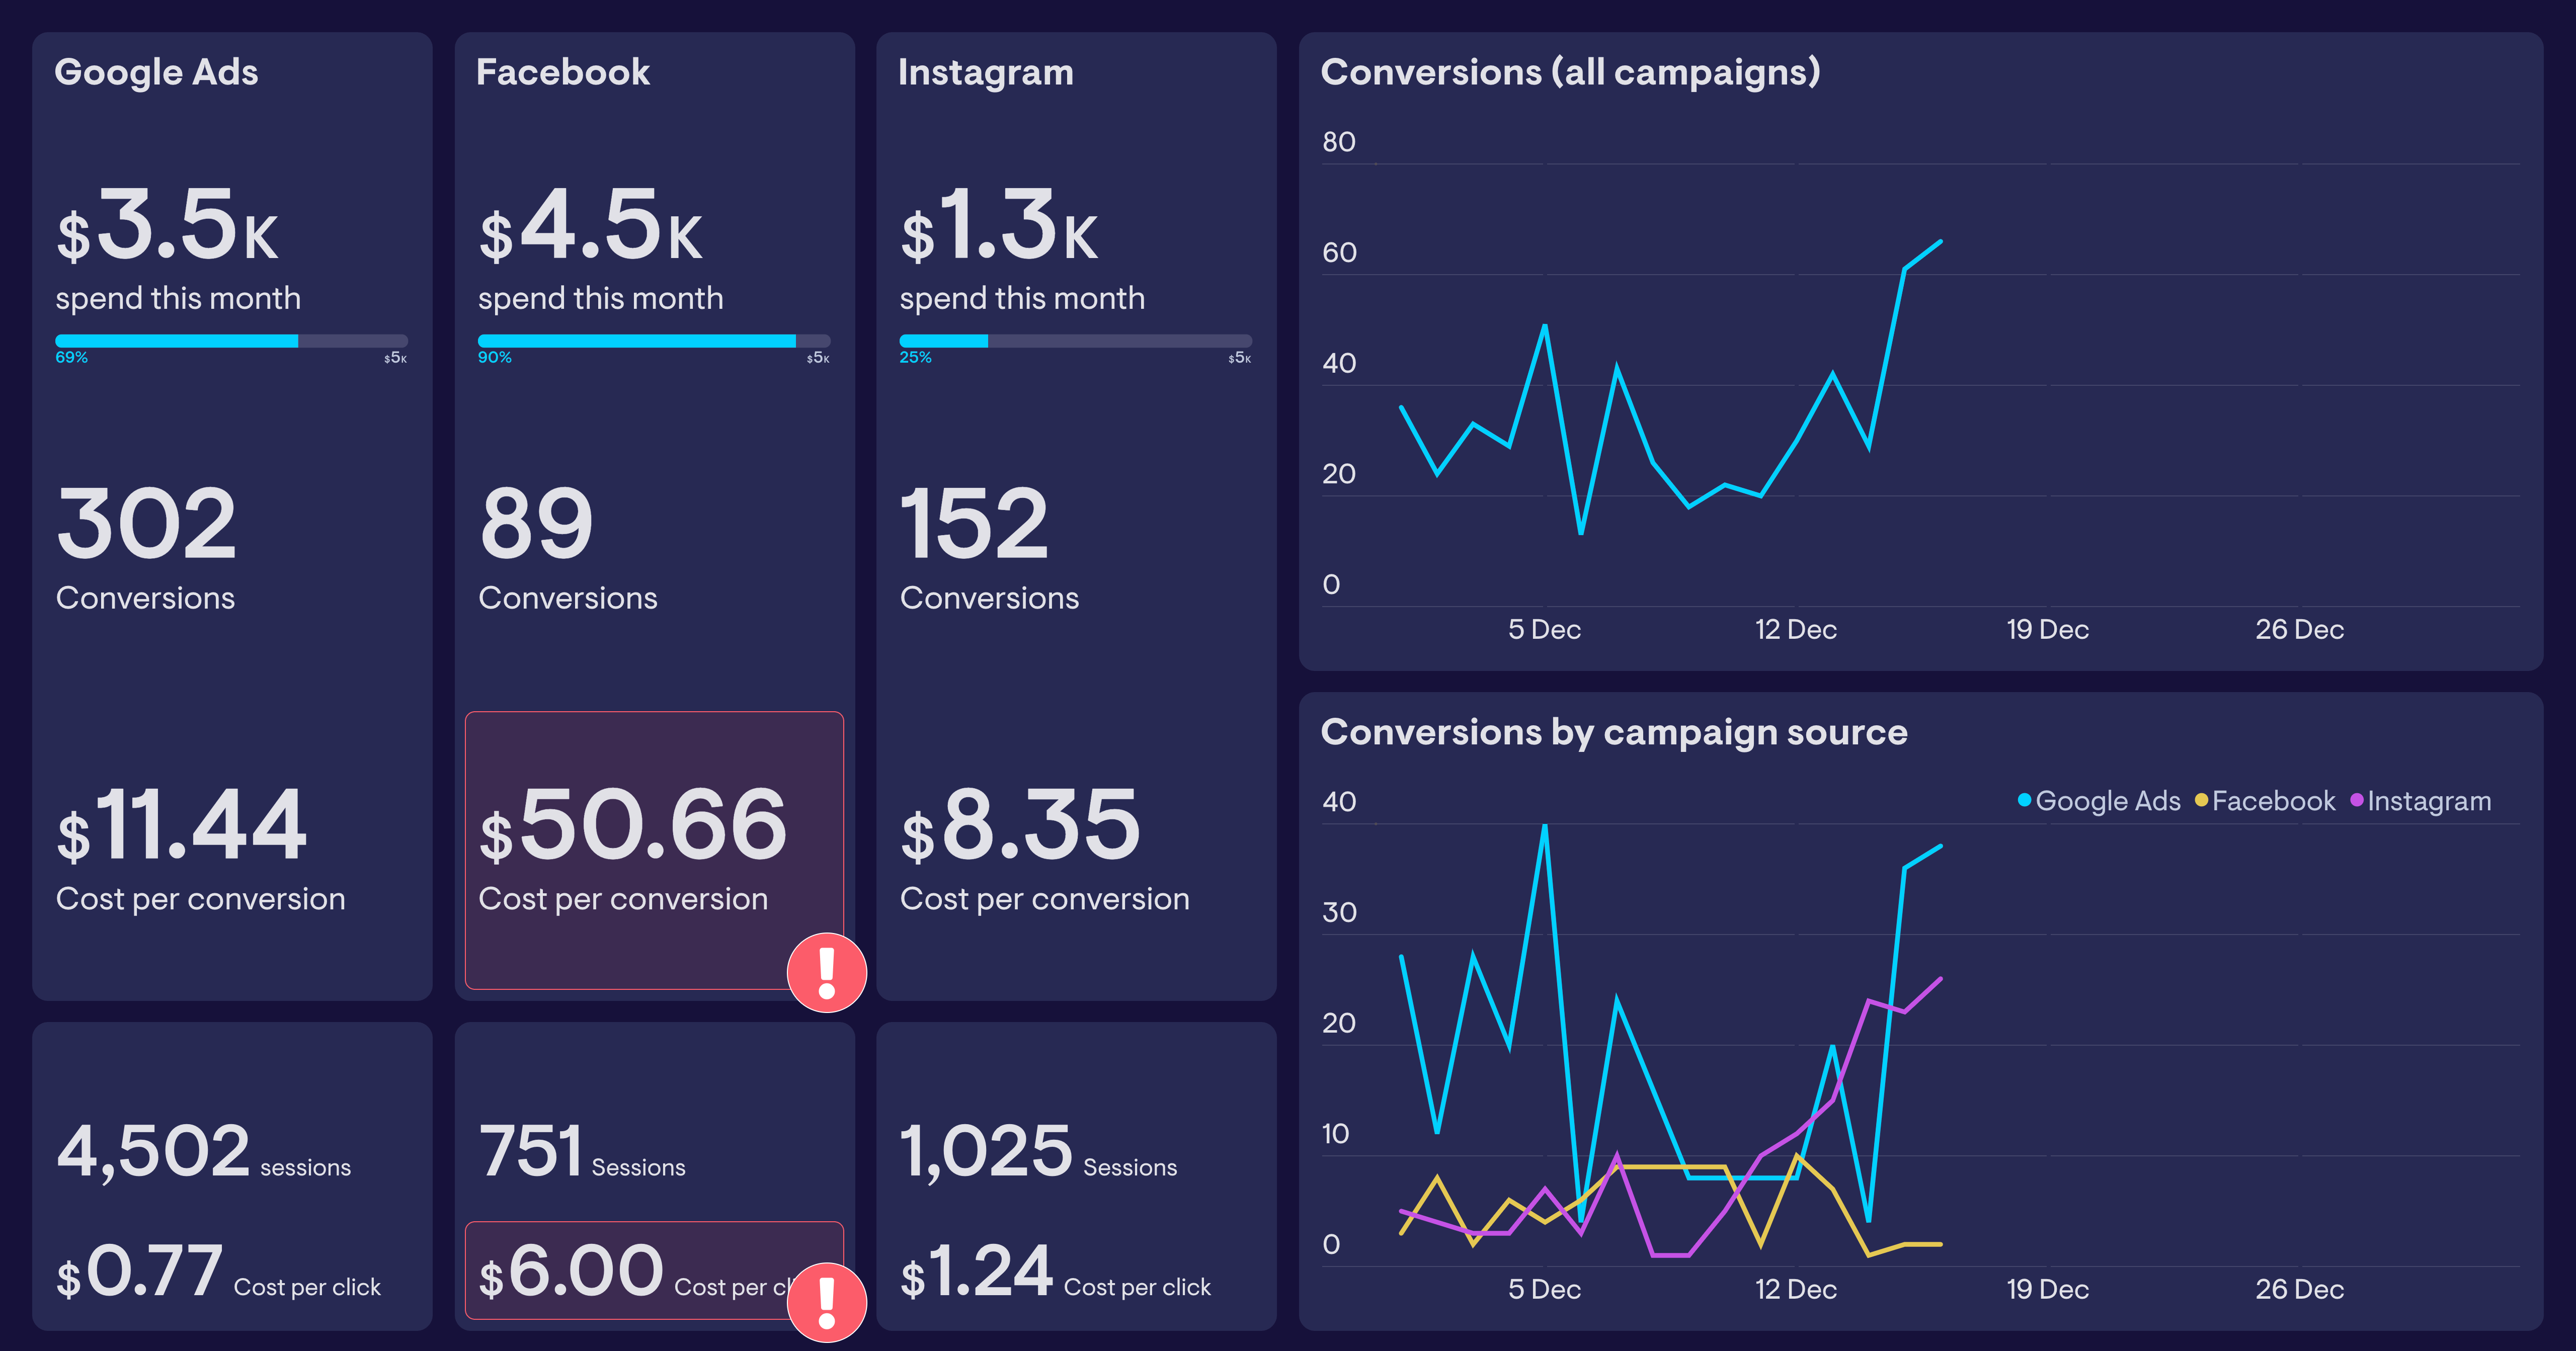Toggle the Google Ads series in legend
The height and width of the screenshot is (1351, 2576).
pos(2107,801)
